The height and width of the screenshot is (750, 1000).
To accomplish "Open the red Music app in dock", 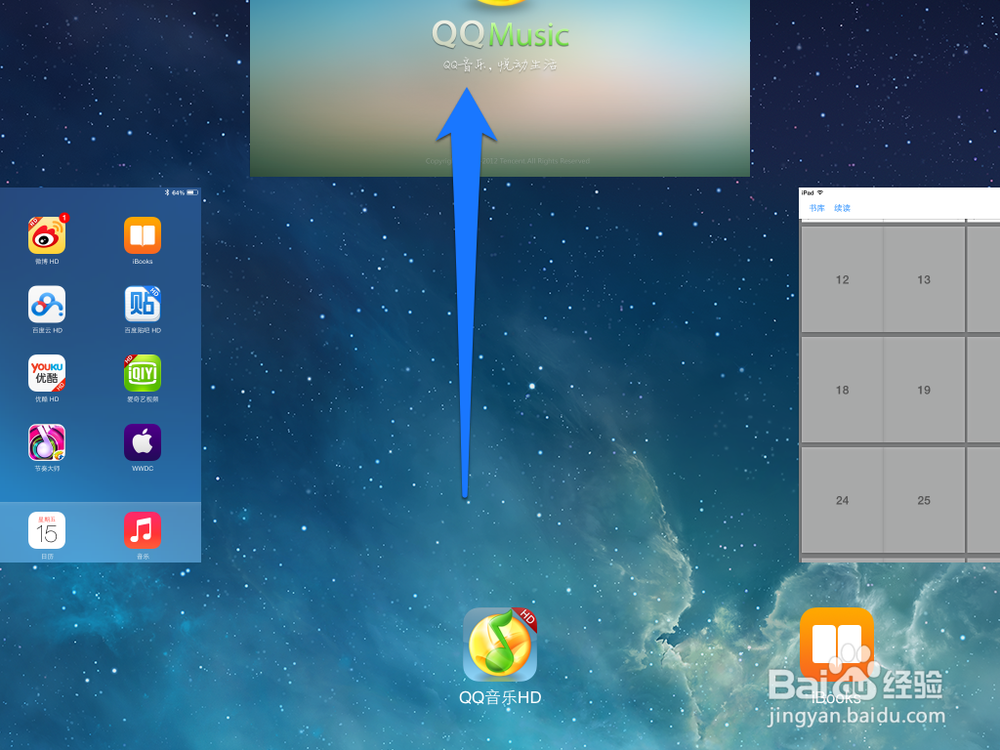I will click(x=142, y=530).
